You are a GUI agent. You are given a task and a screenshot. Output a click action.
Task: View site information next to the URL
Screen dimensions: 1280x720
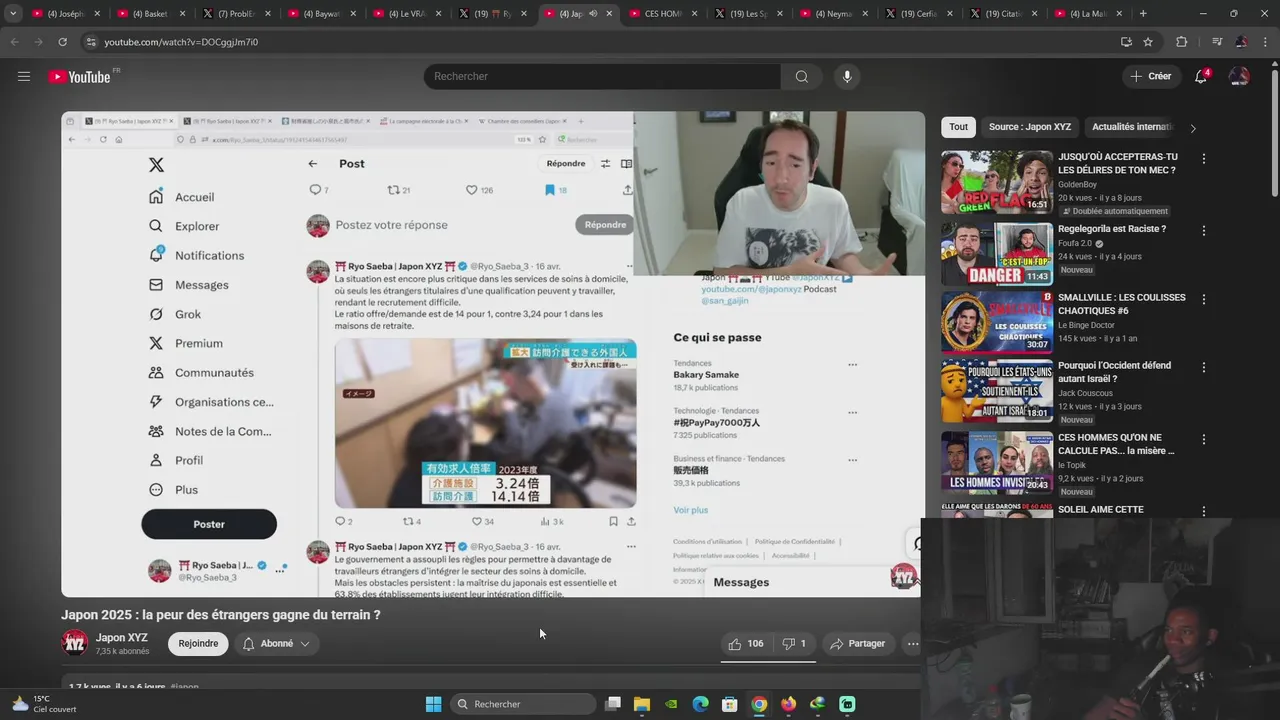91,42
